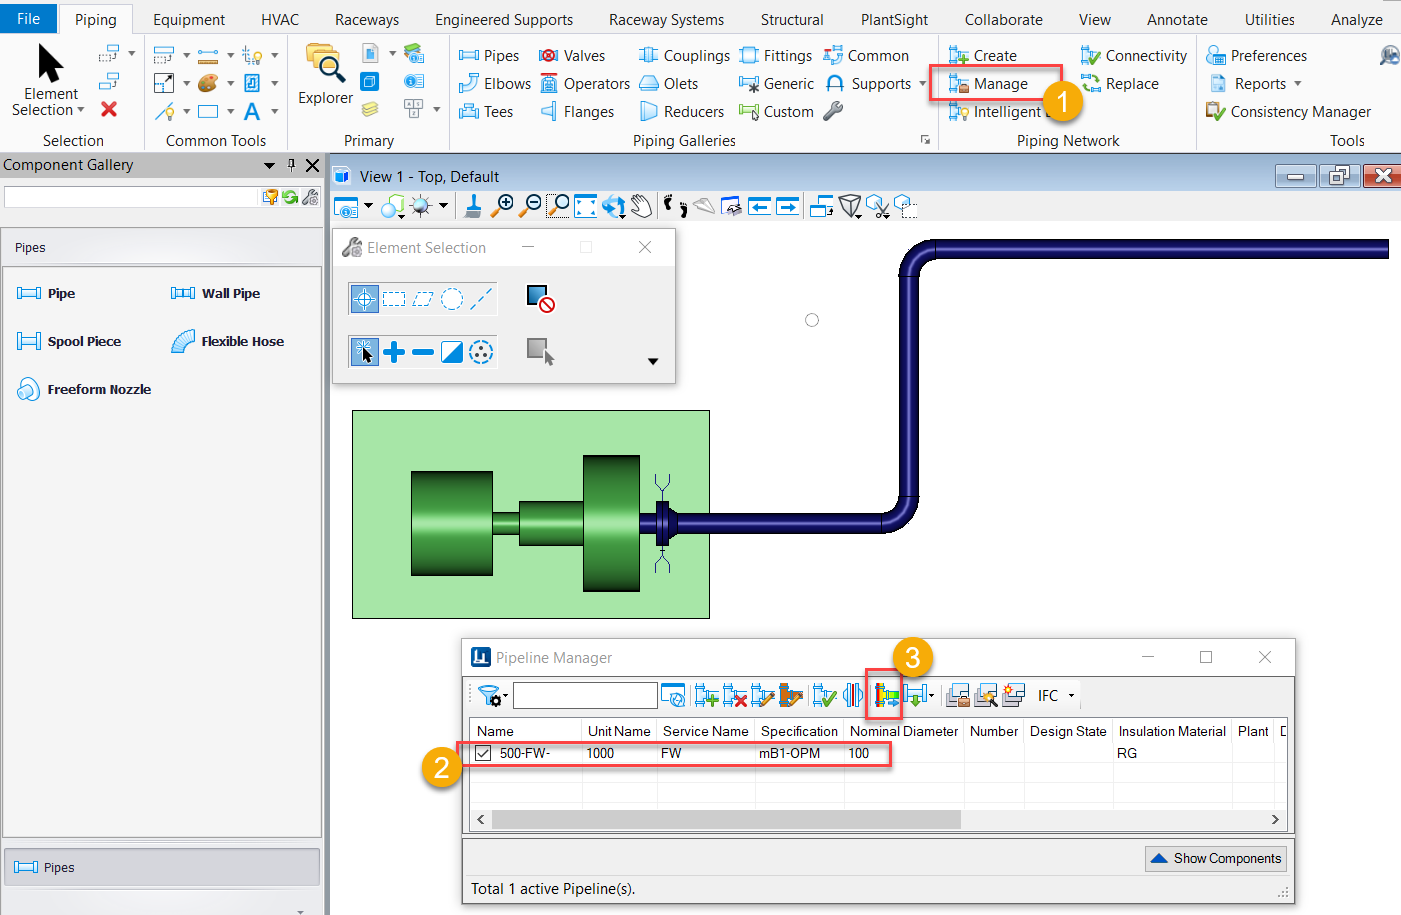Open the View Attributes dropdown arrow
The width and height of the screenshot is (1401, 915).
(369, 206)
